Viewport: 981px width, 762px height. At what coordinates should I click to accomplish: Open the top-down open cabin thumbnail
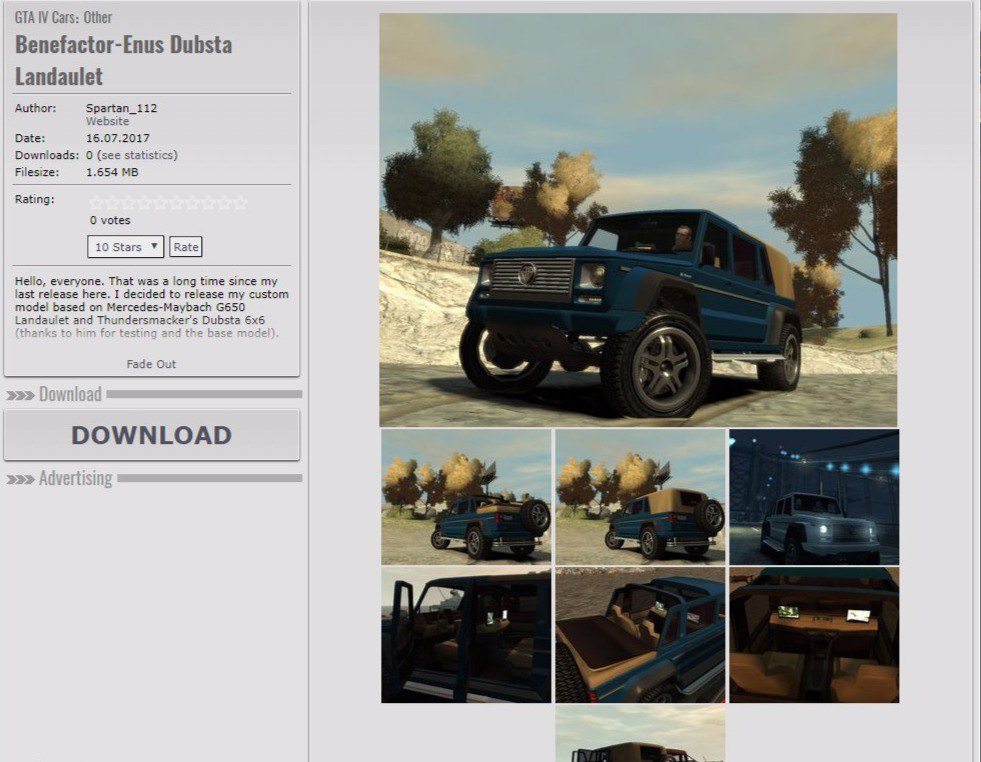tap(640, 636)
